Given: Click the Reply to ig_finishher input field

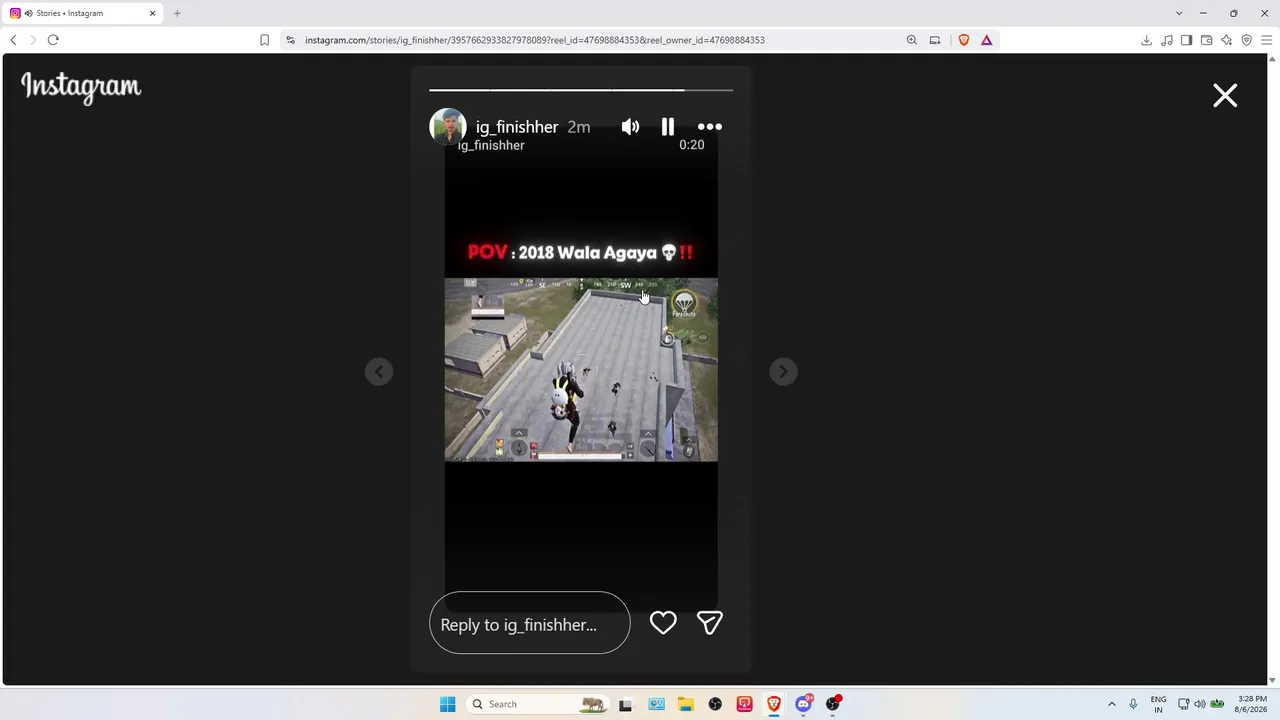Looking at the screenshot, I should 530,623.
